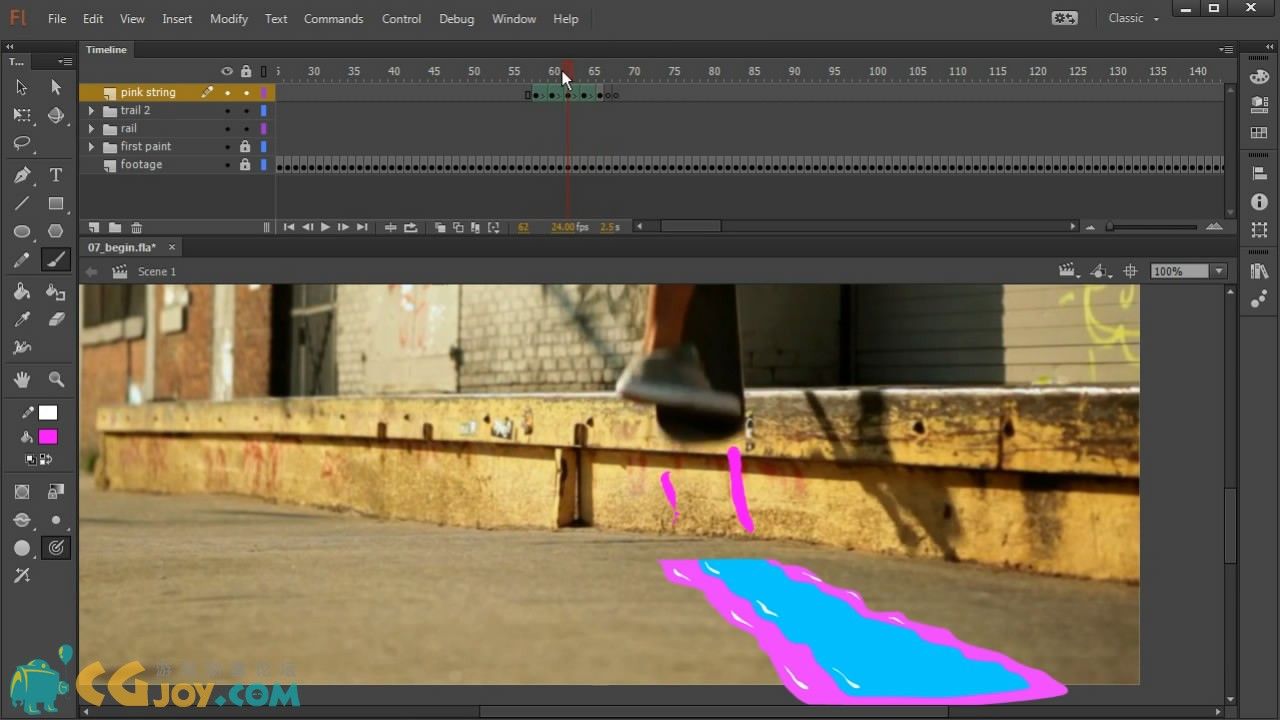Screen dimensions: 1280x720
Task: Select the Oval tool
Action: coord(21,231)
